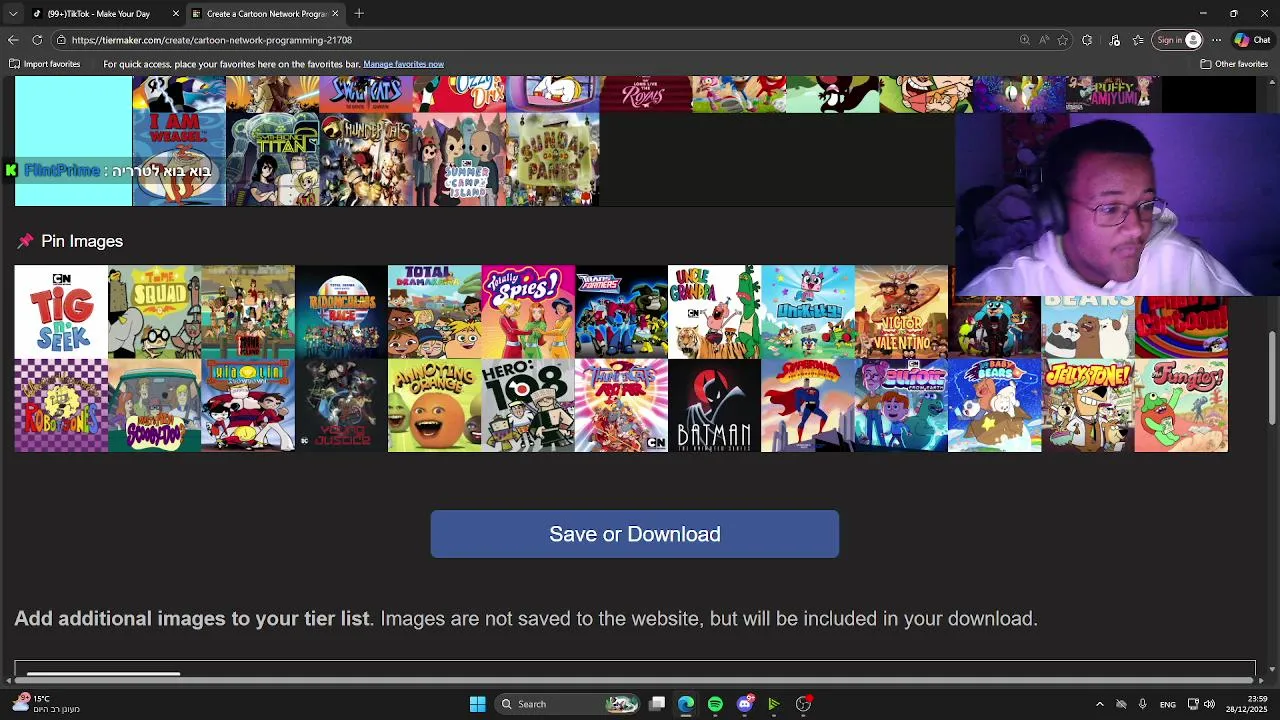Select the Annoying Orange thumbnail

click(434, 405)
